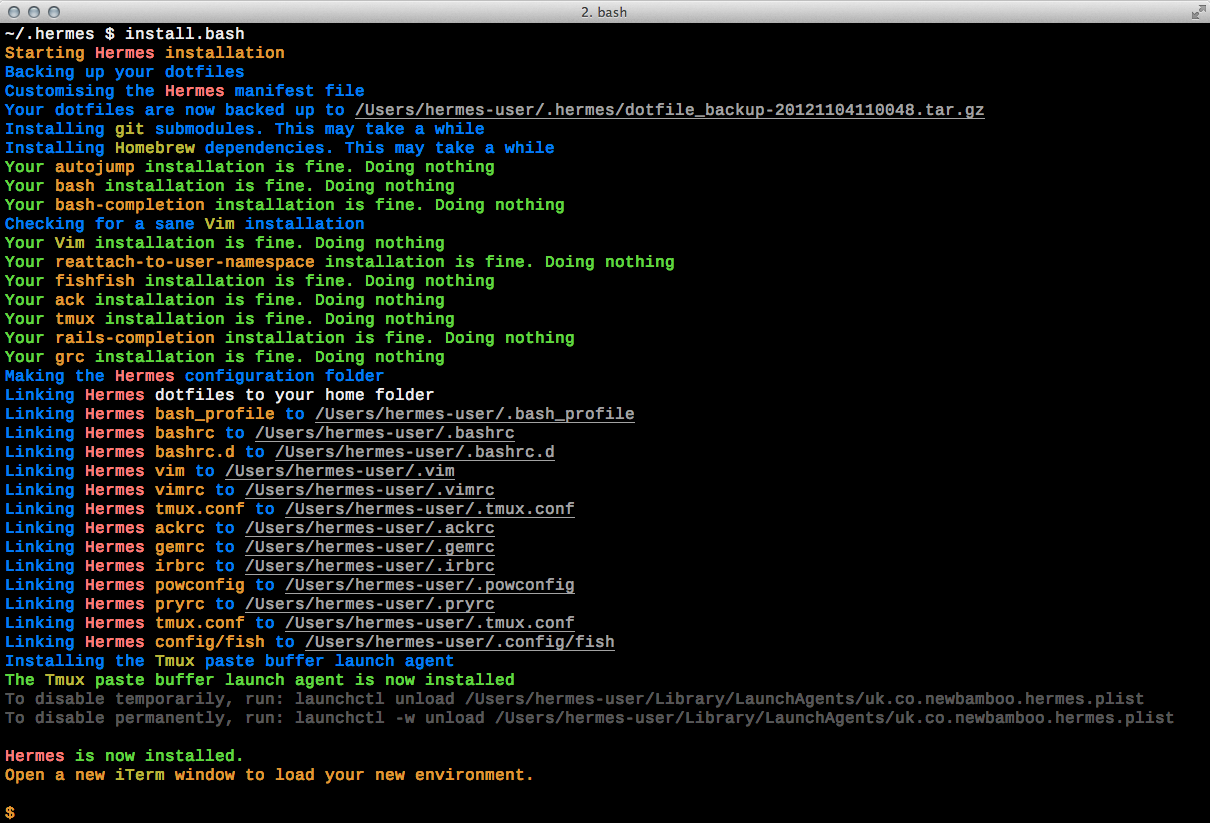Screen dimensions: 1210x823
Task: Click the 'Your Vim installation is fine' line
Action: click(x=225, y=243)
